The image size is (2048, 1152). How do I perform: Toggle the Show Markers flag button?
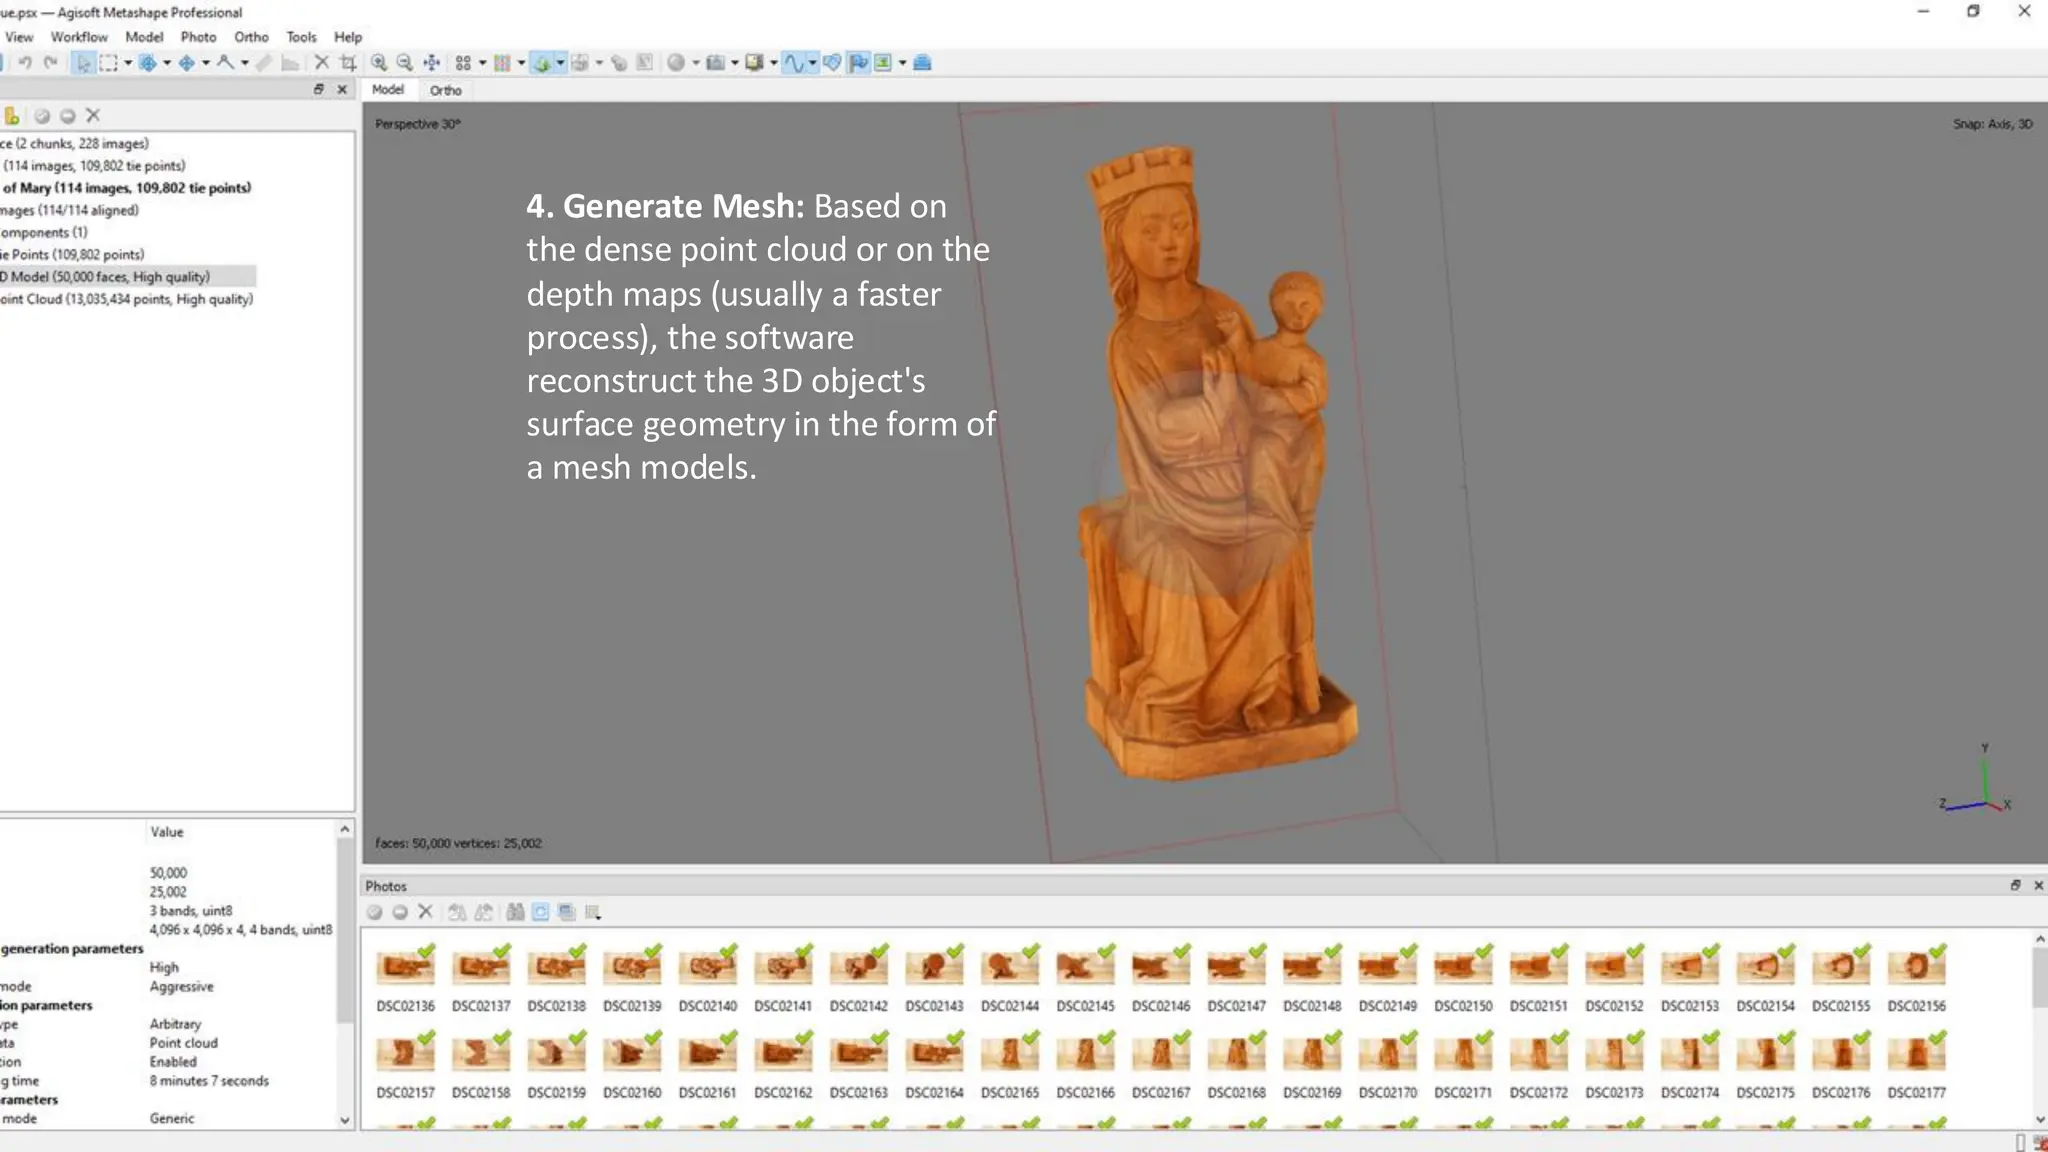click(x=858, y=63)
